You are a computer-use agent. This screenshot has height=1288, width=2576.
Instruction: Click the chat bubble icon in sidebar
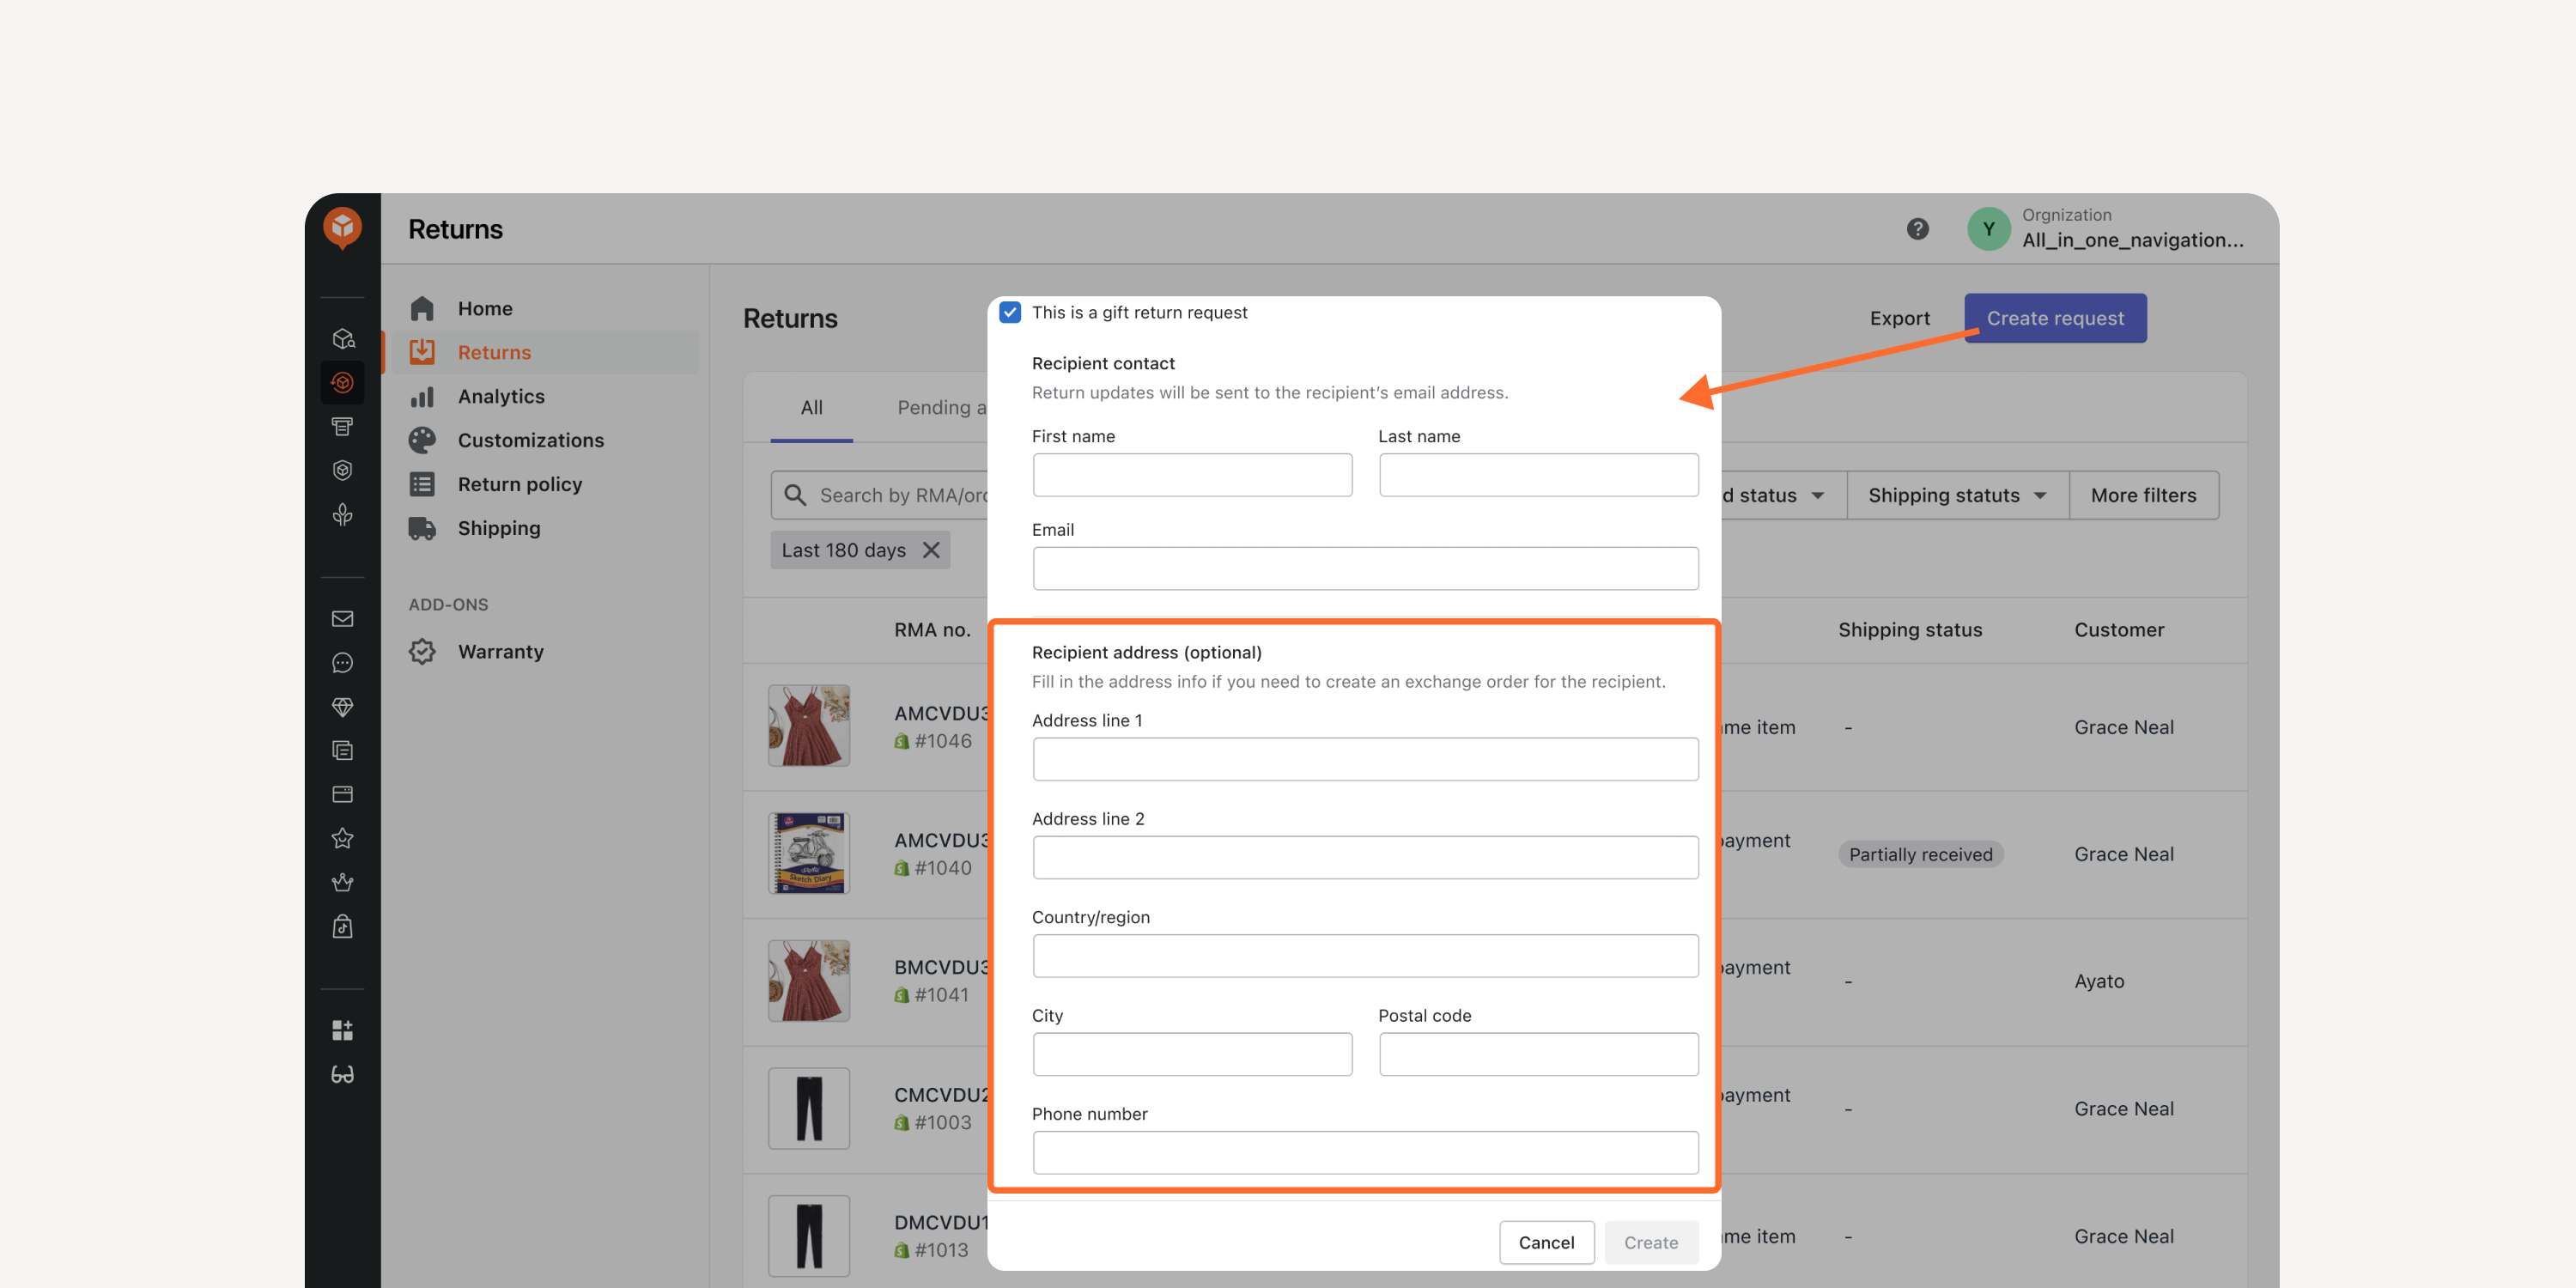click(x=342, y=663)
